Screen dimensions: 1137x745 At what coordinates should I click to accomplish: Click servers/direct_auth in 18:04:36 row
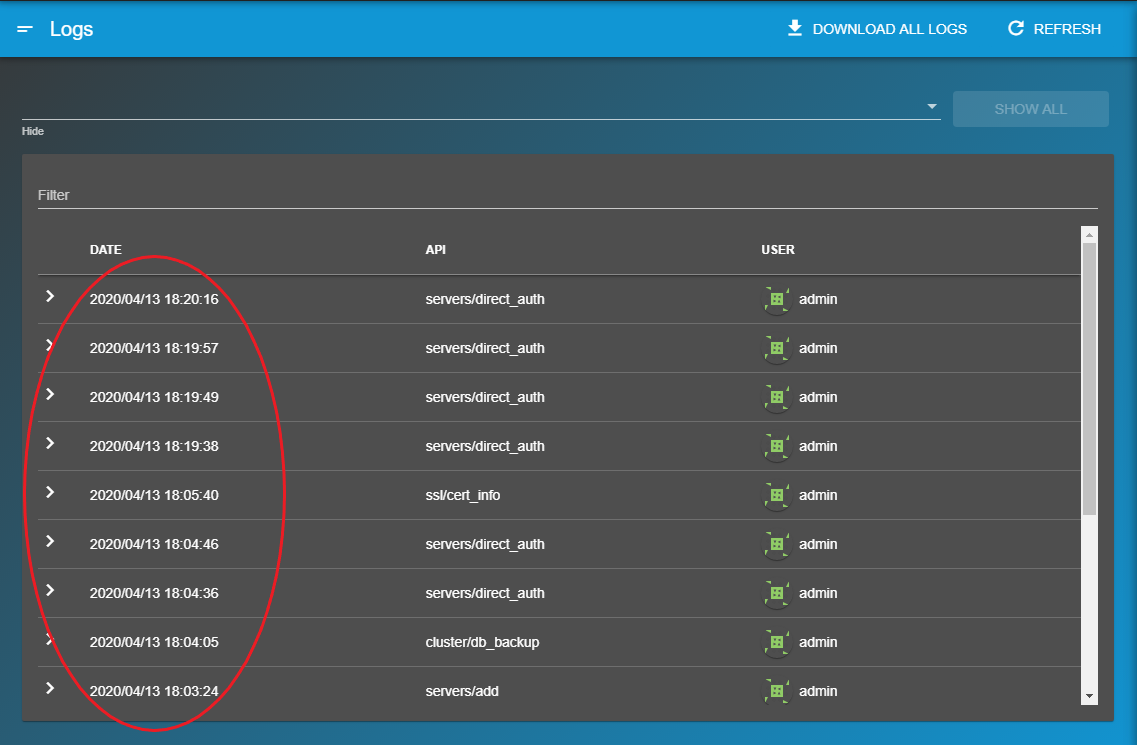[484, 593]
